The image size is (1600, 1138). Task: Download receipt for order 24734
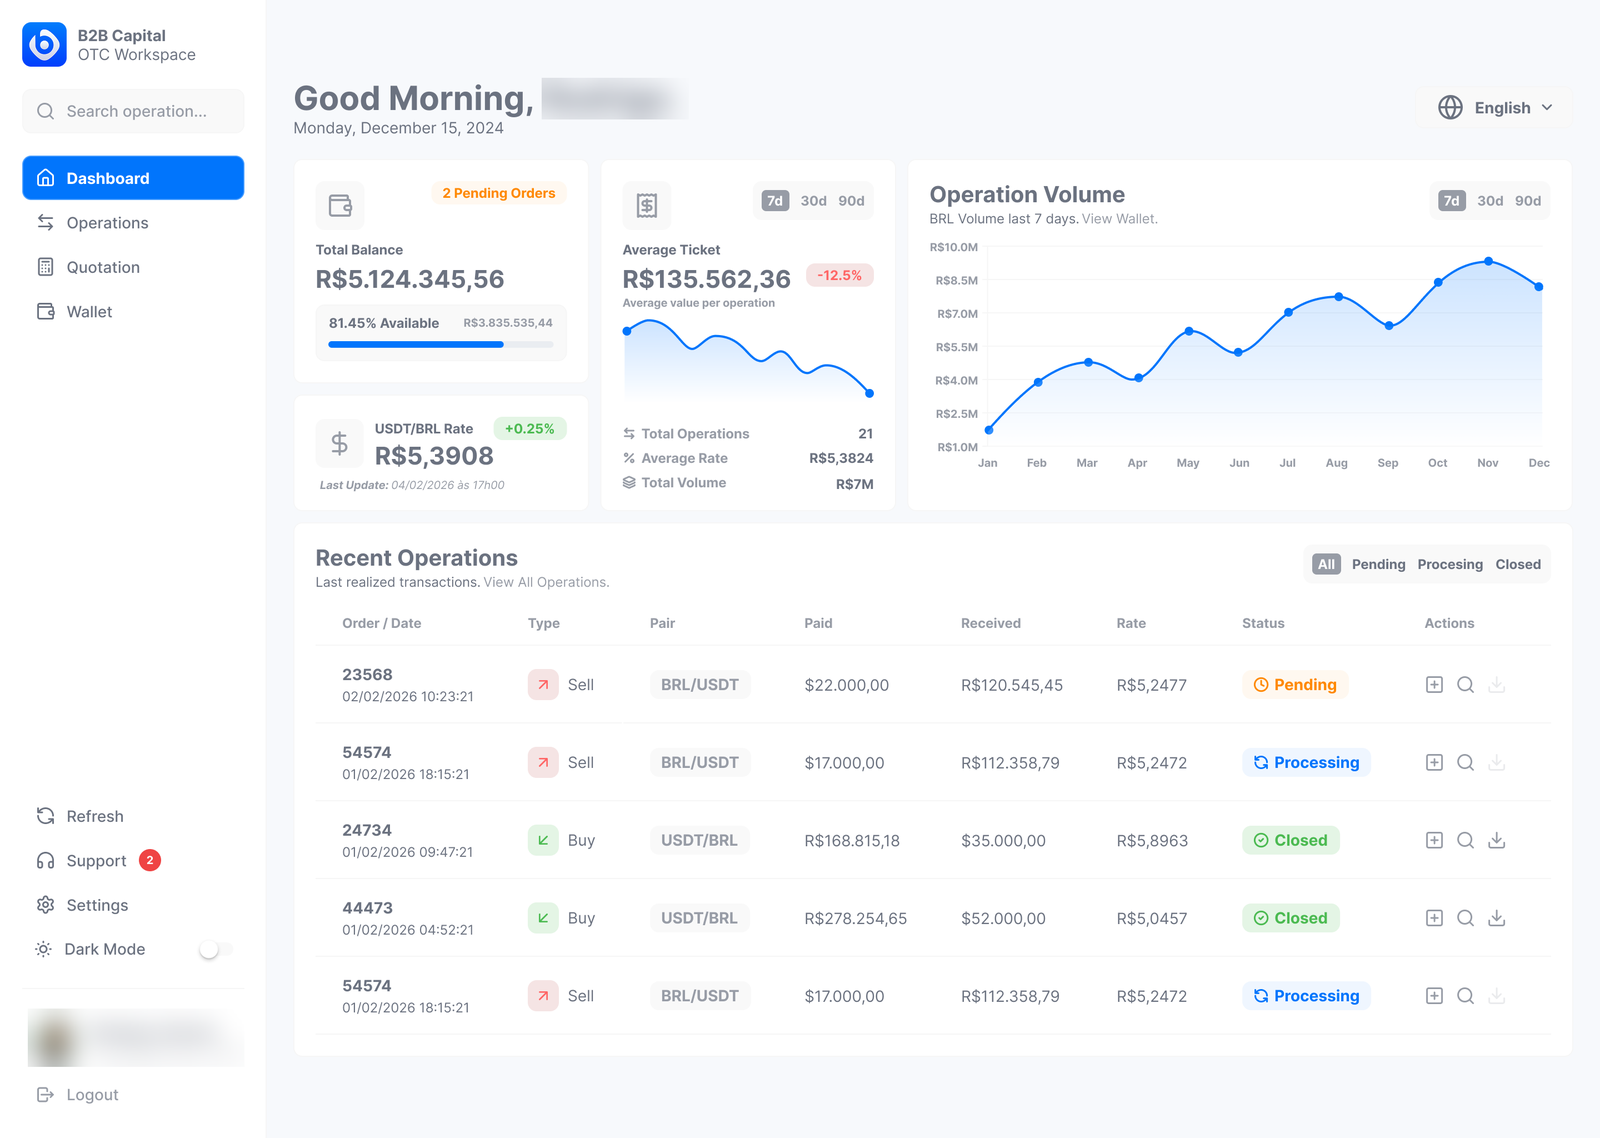[x=1497, y=840]
